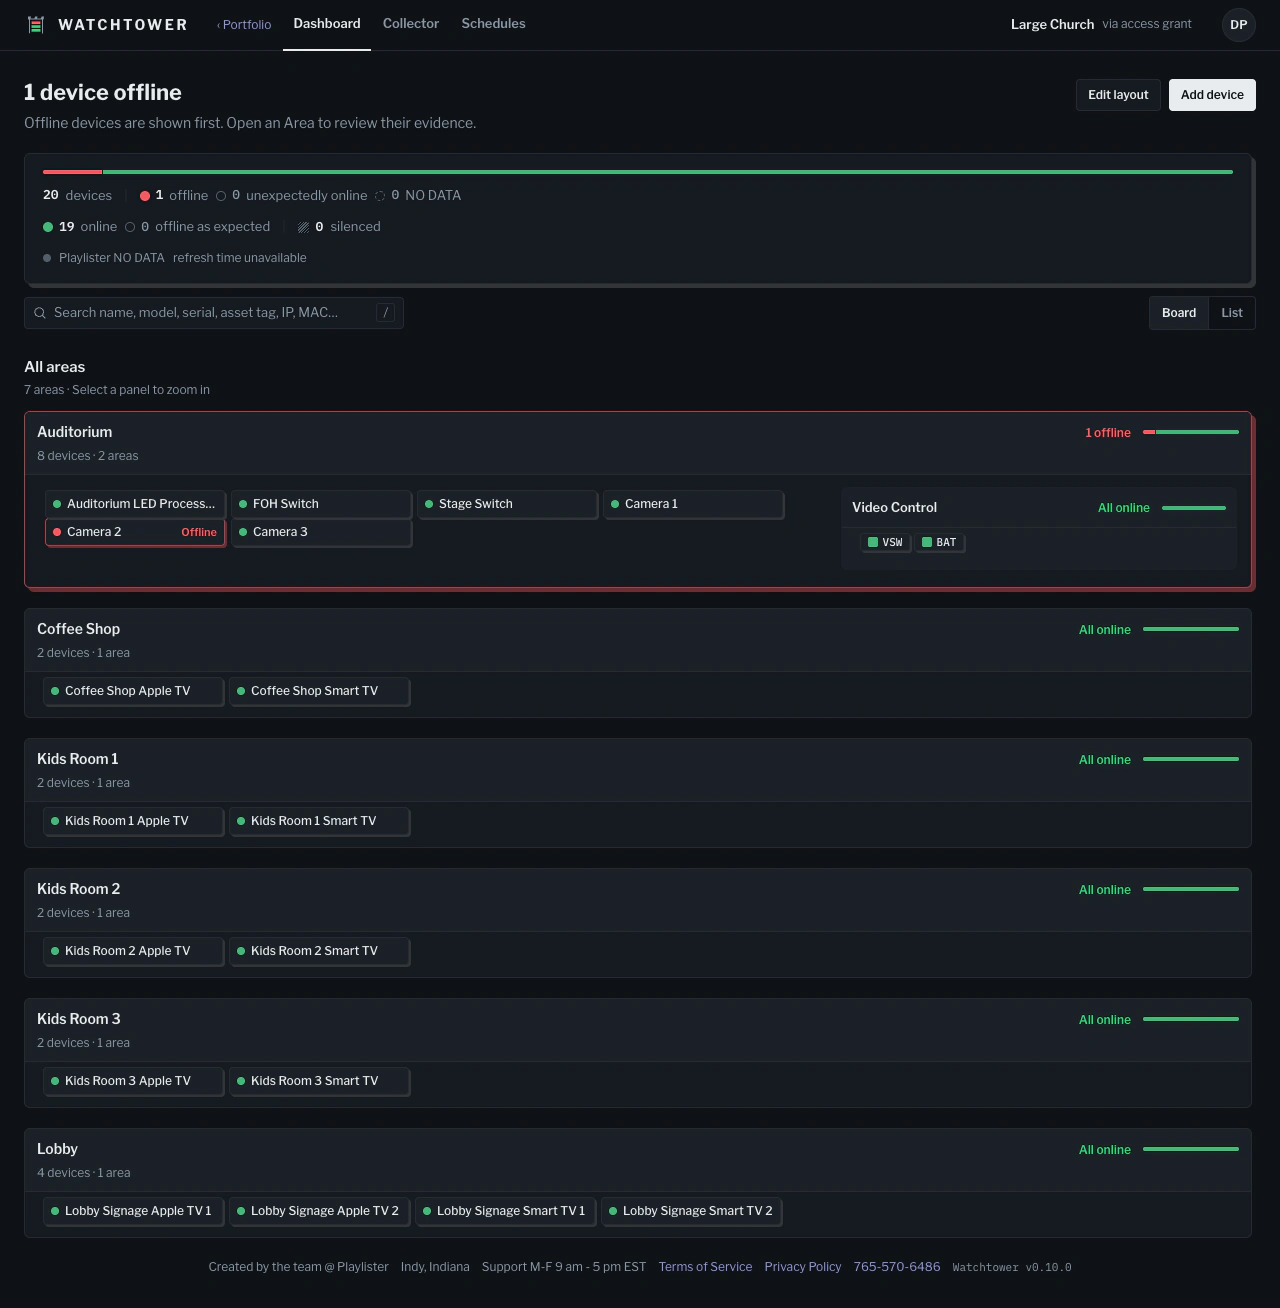This screenshot has width=1280, height=1308.
Task: Open the Collector tab
Action: click(411, 24)
